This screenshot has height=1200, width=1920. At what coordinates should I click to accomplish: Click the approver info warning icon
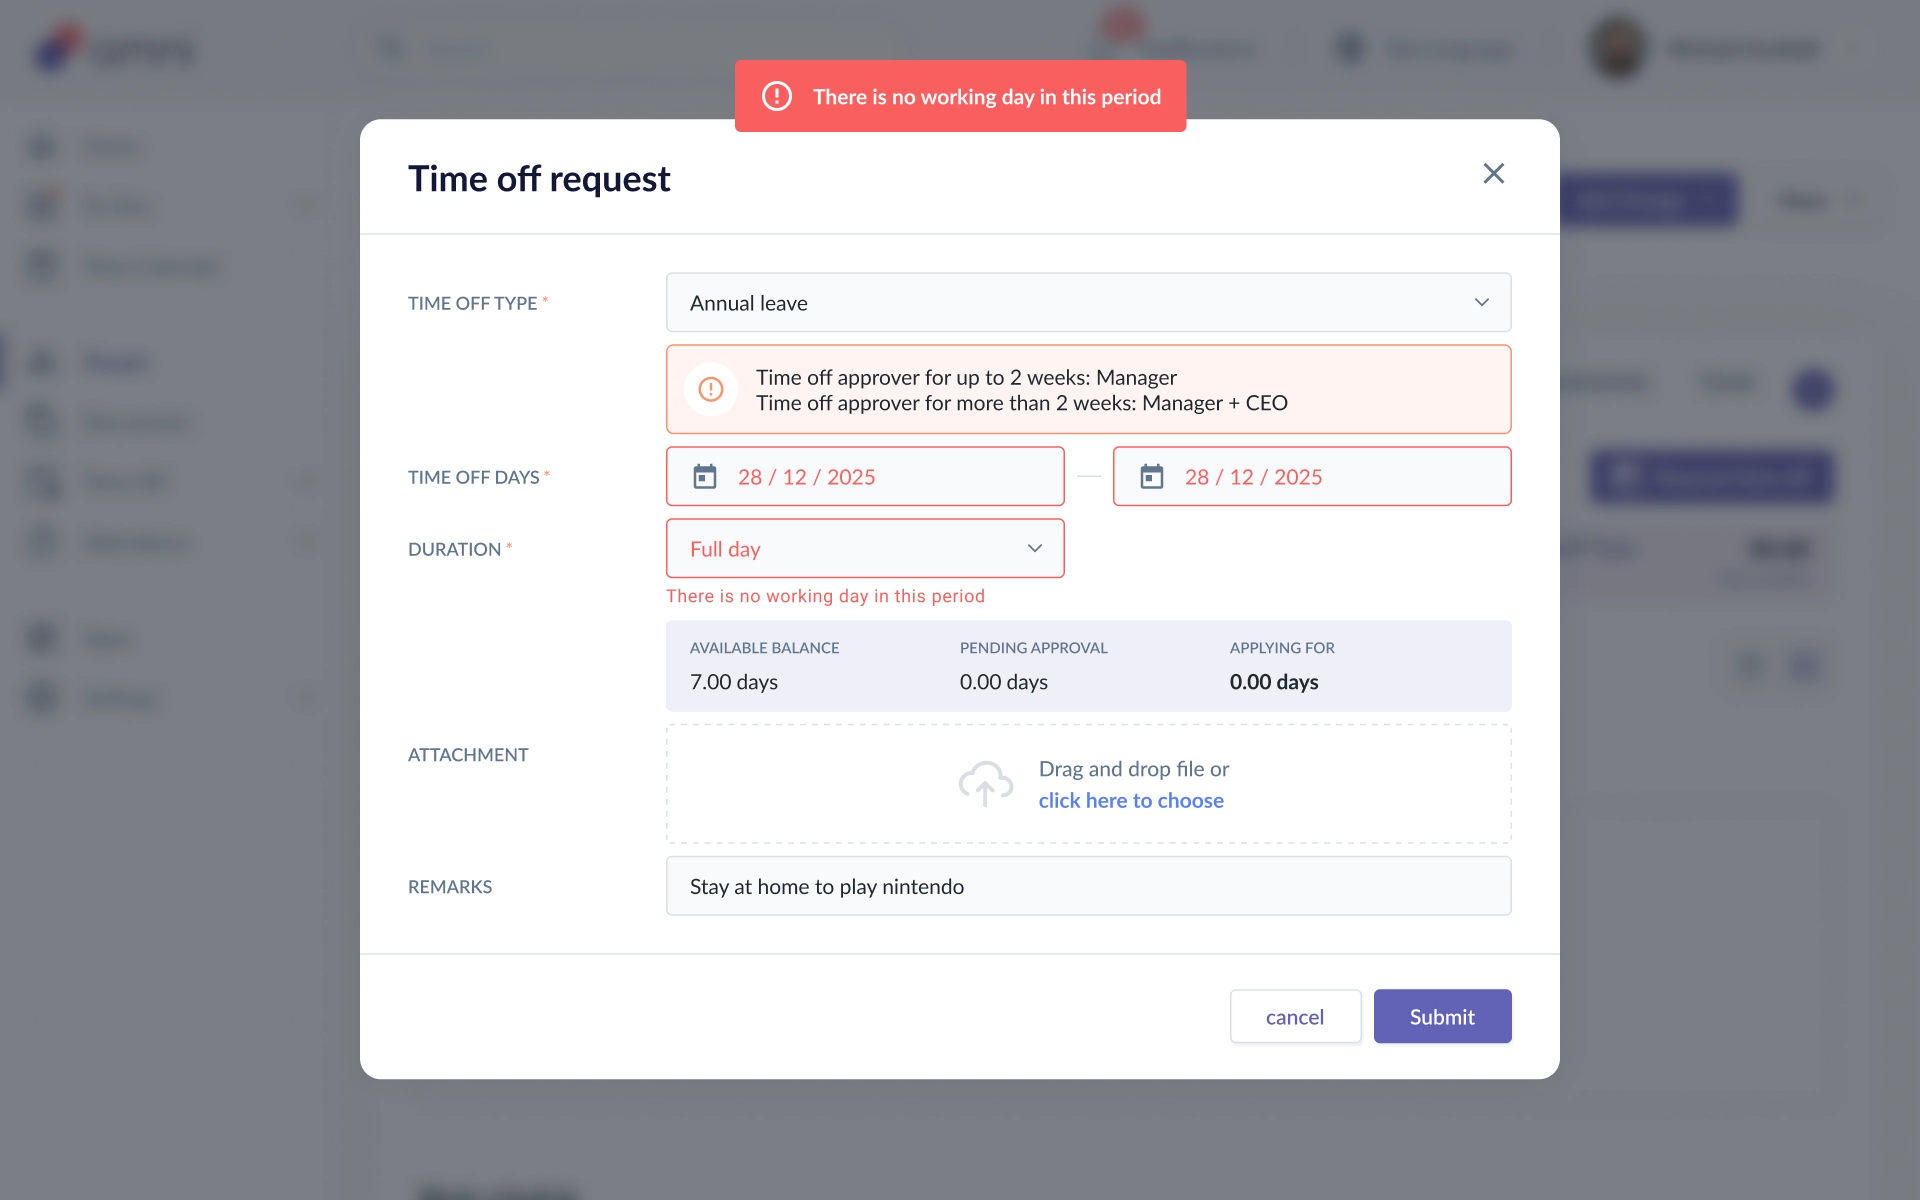[711, 389]
